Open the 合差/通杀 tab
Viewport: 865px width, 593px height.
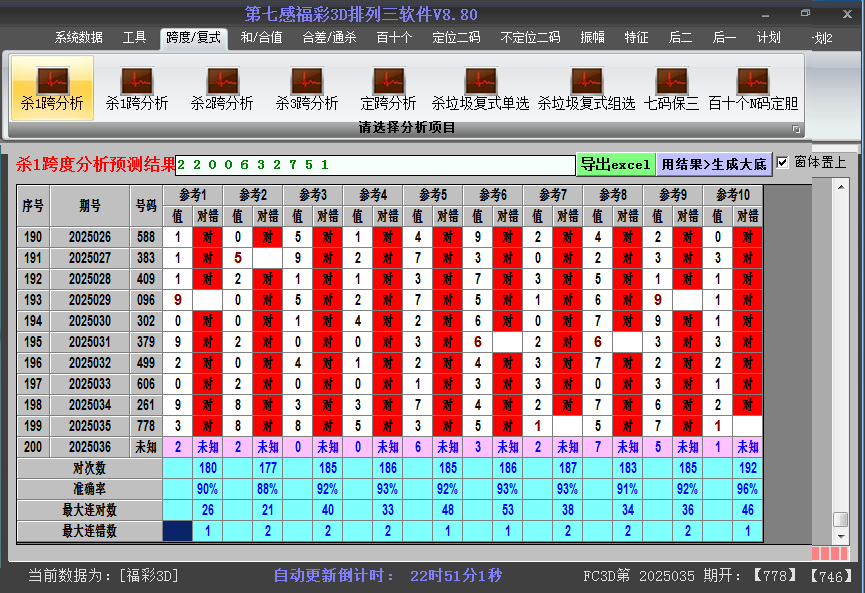(x=329, y=38)
